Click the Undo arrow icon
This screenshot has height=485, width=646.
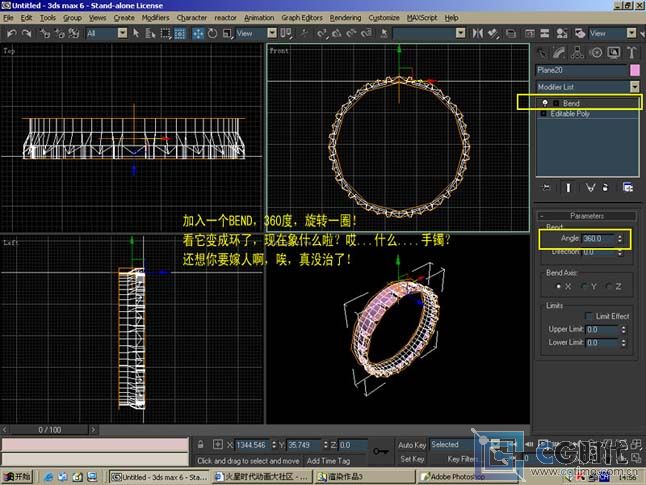pyautogui.click(x=12, y=33)
